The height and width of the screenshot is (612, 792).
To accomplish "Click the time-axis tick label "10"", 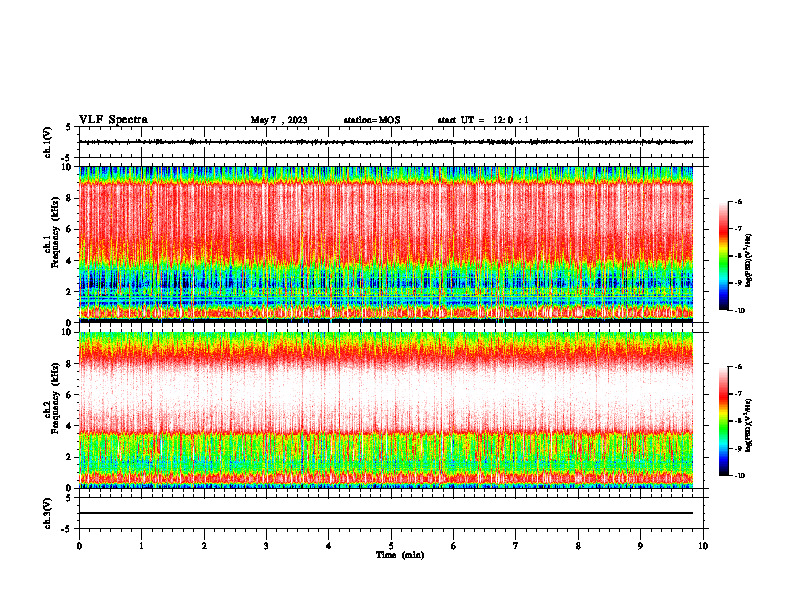I will pos(703,546).
